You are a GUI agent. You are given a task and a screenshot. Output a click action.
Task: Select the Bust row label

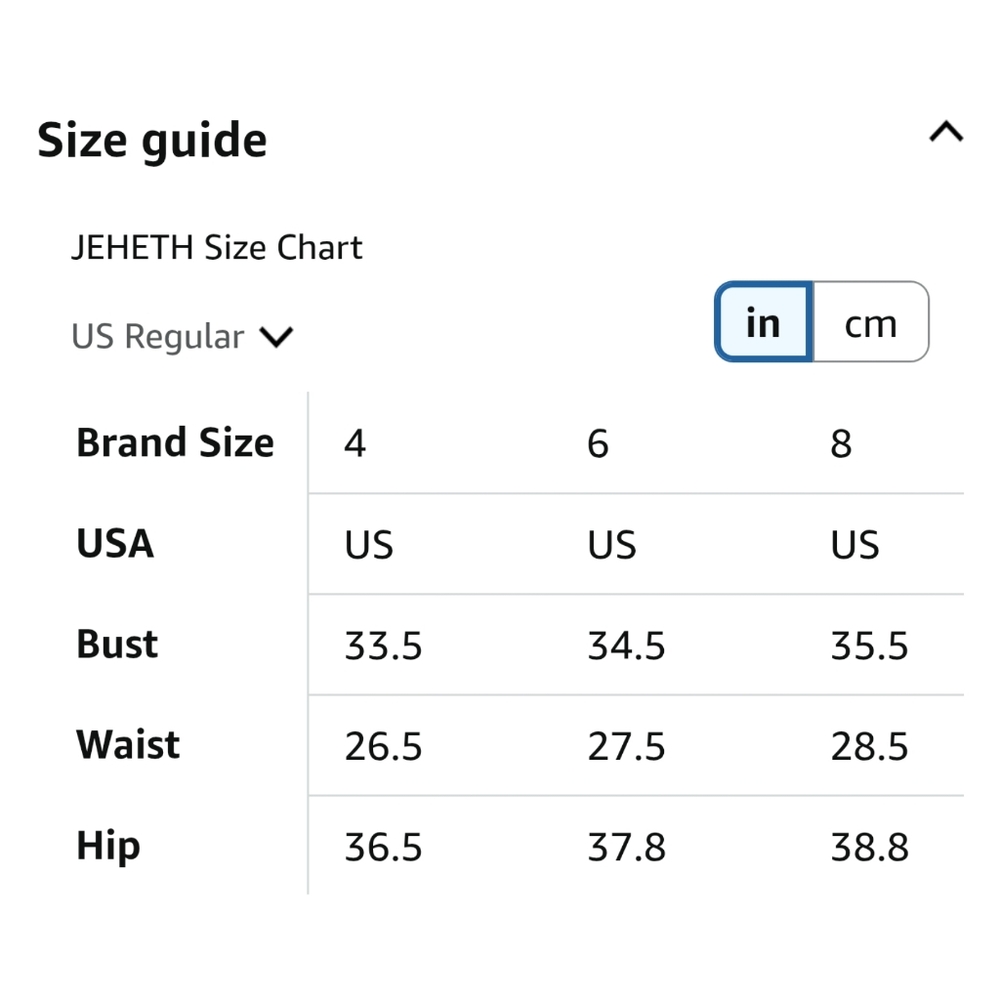117,644
